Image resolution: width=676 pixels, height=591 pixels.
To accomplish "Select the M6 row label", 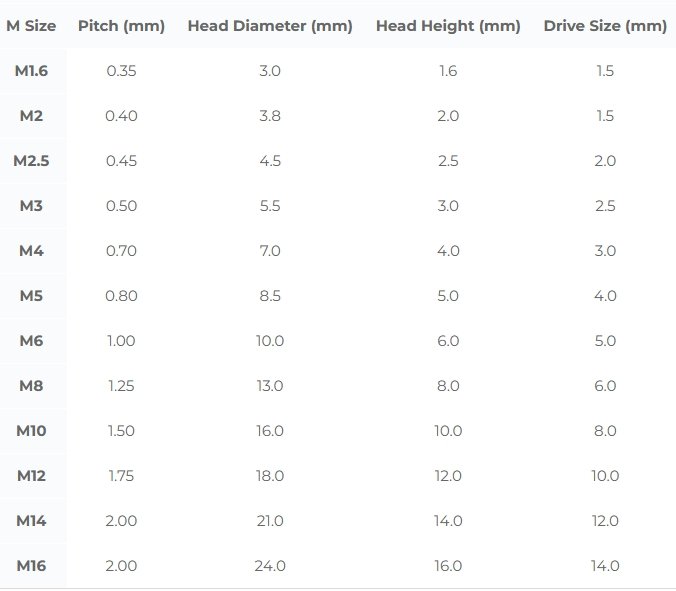I will point(31,341).
